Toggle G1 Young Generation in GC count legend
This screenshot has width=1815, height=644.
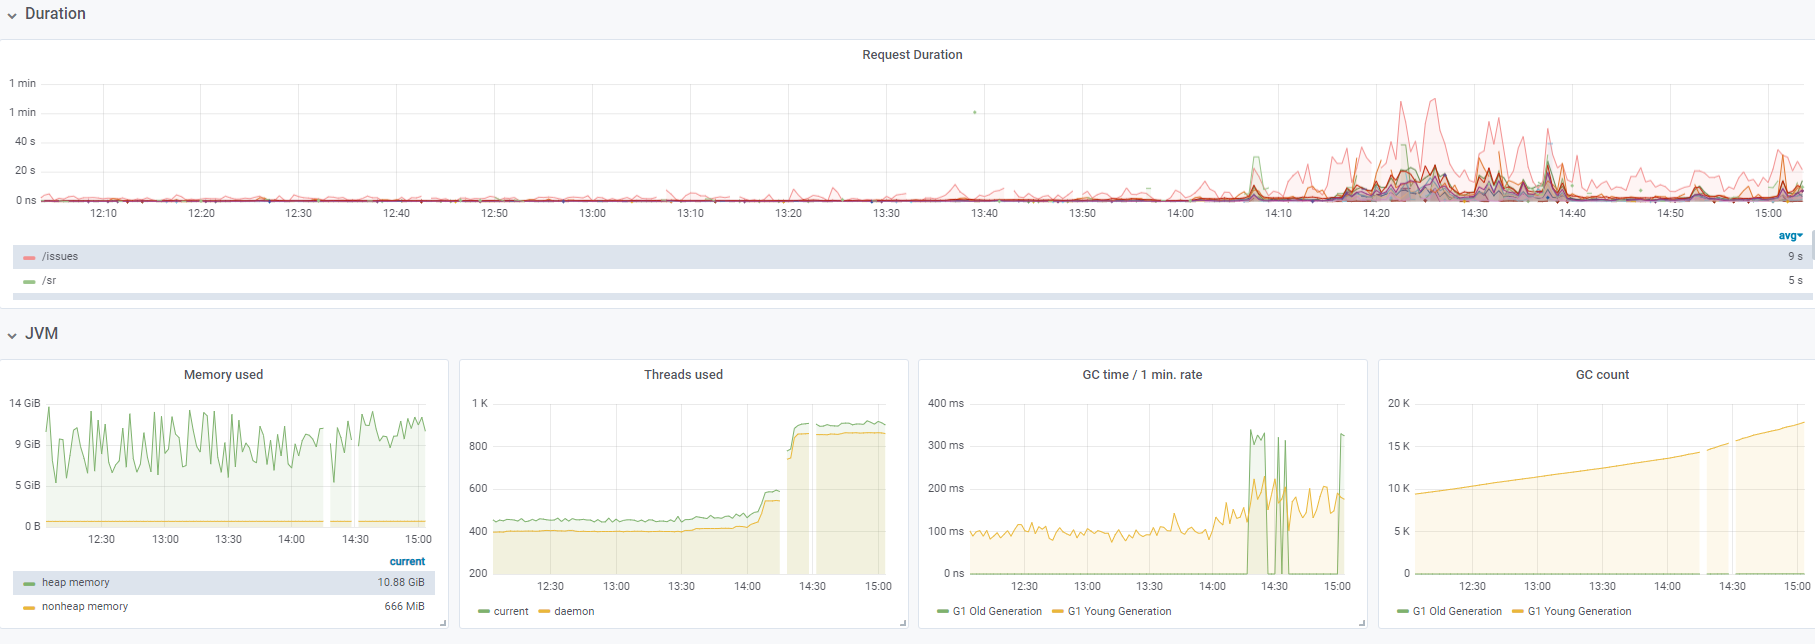(1579, 612)
